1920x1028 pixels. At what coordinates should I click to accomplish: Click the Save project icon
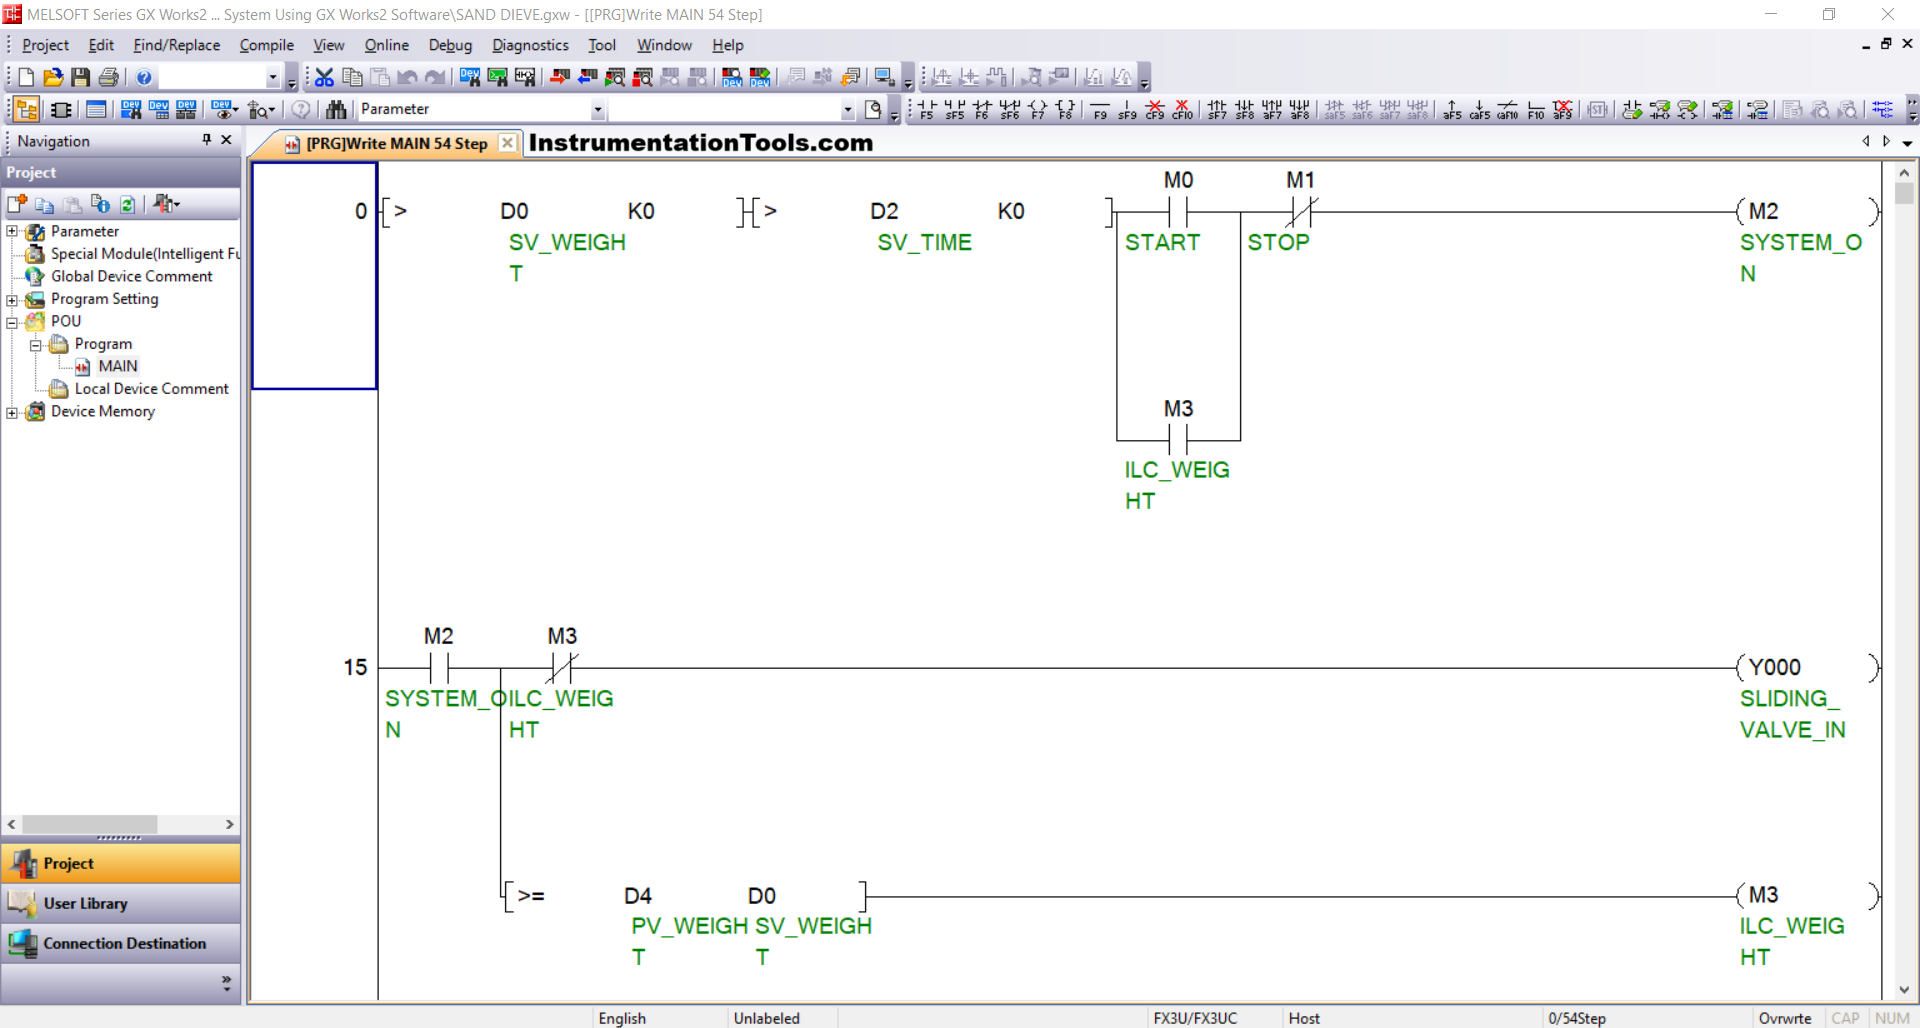pyautogui.click(x=81, y=77)
